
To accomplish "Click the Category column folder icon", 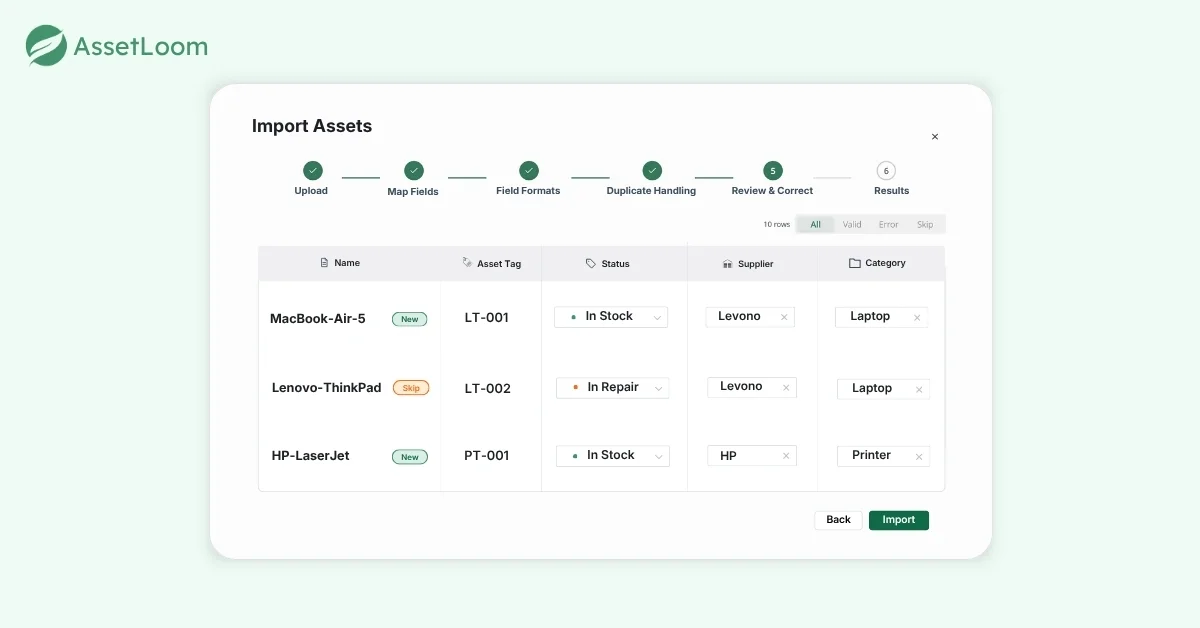I will click(x=855, y=264).
